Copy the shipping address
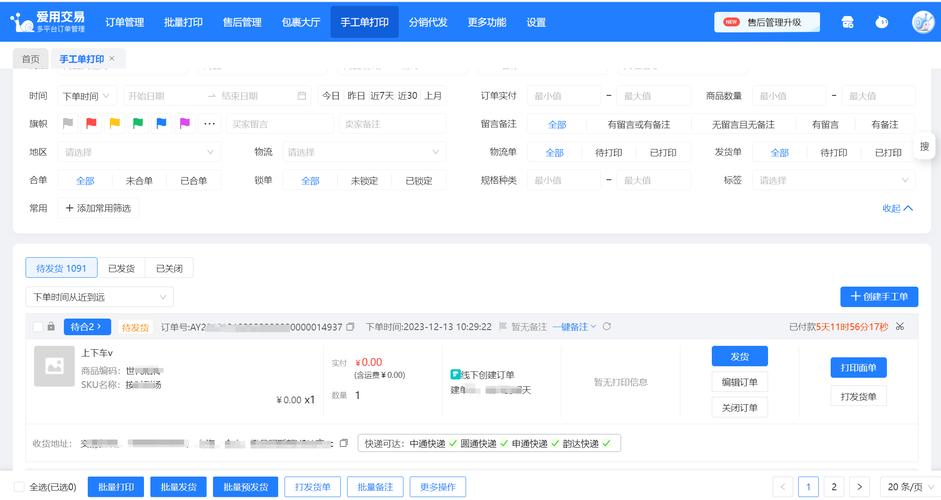The image size is (941, 500). coord(344,444)
